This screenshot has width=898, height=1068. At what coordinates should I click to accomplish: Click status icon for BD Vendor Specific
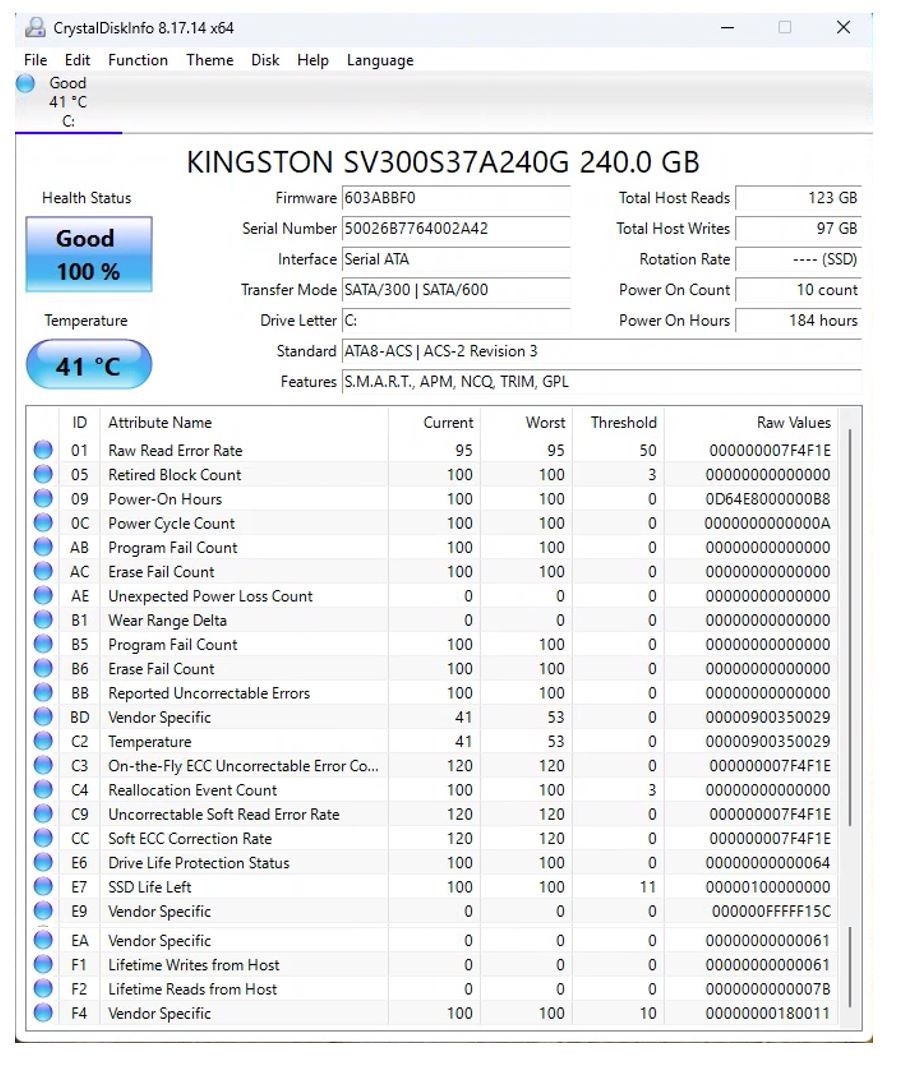43,717
